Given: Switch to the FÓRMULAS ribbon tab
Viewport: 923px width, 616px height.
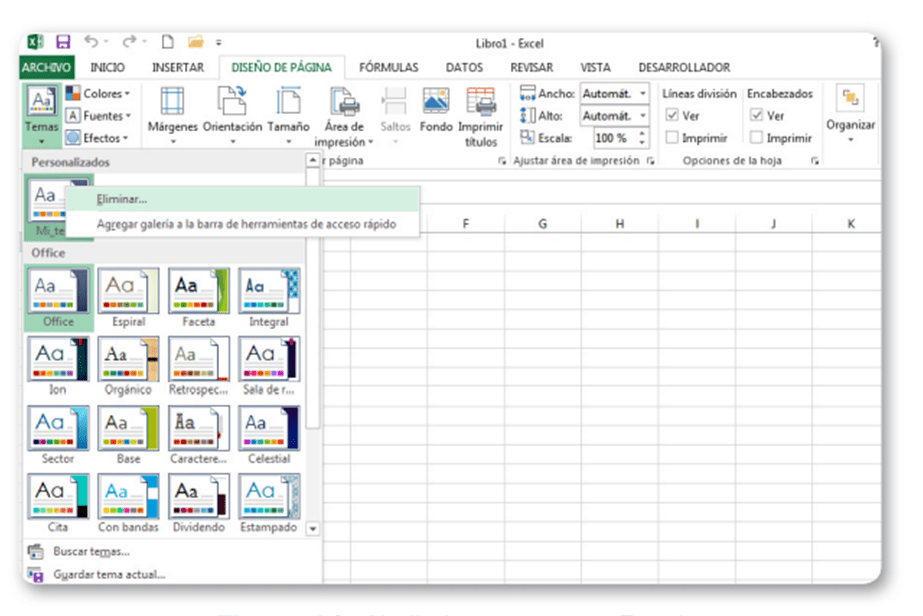Looking at the screenshot, I should point(388,67).
